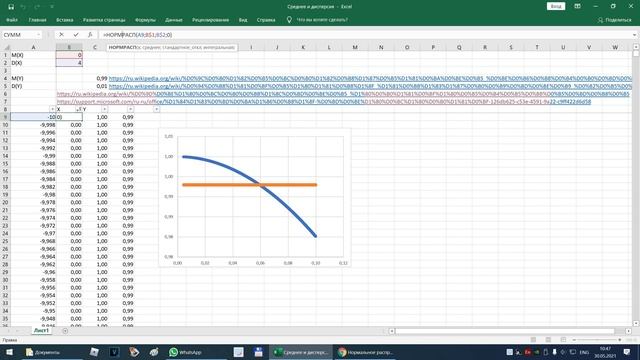Open filter dropdown in column E header row
The width and height of the screenshot is (640, 360).
(x=156, y=109)
